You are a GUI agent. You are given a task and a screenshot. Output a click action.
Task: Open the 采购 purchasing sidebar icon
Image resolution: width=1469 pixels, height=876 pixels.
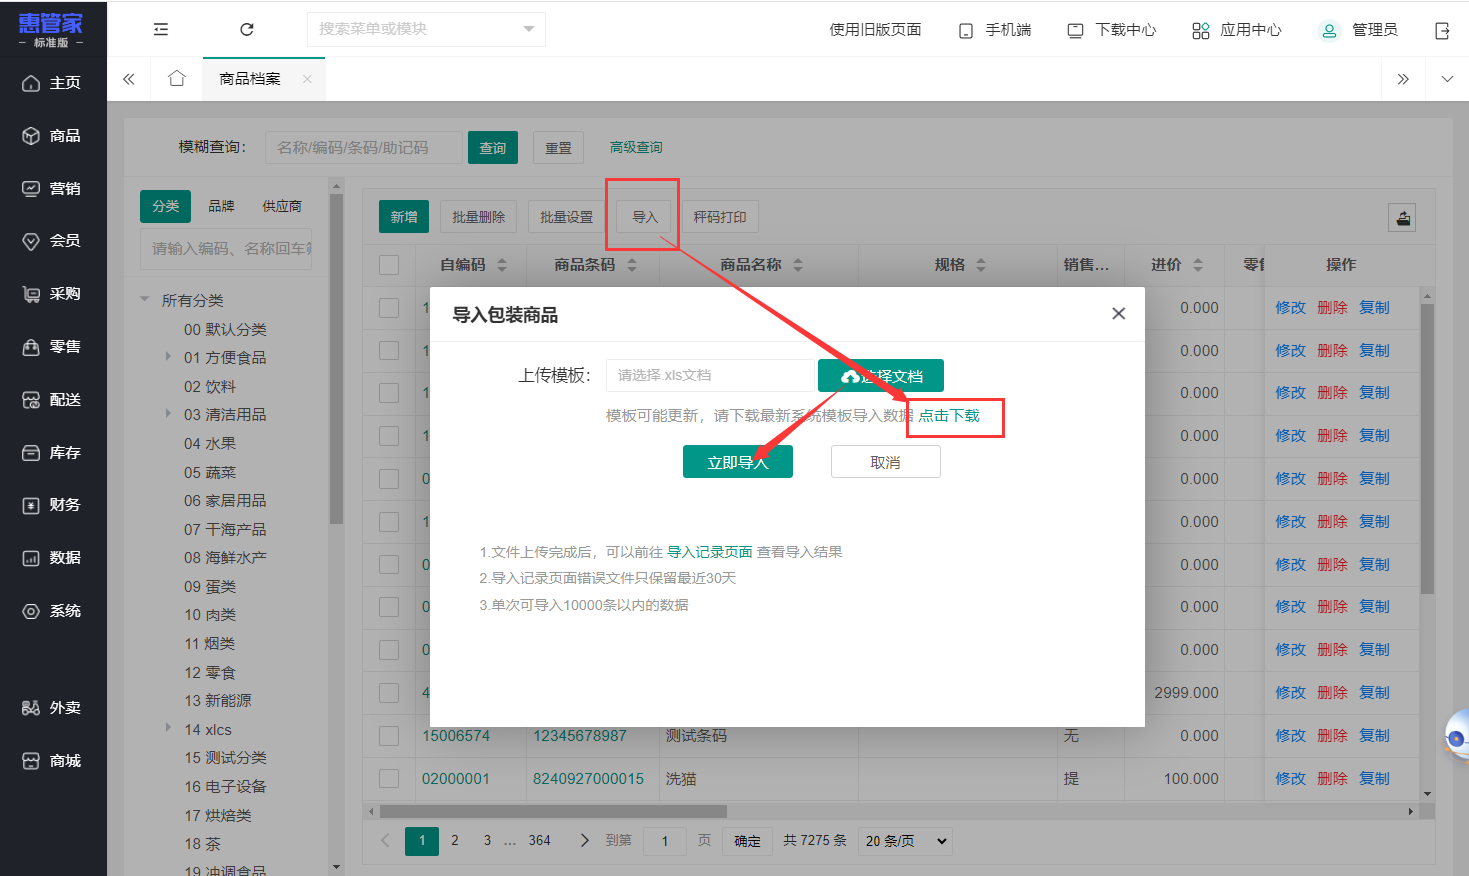(31, 294)
